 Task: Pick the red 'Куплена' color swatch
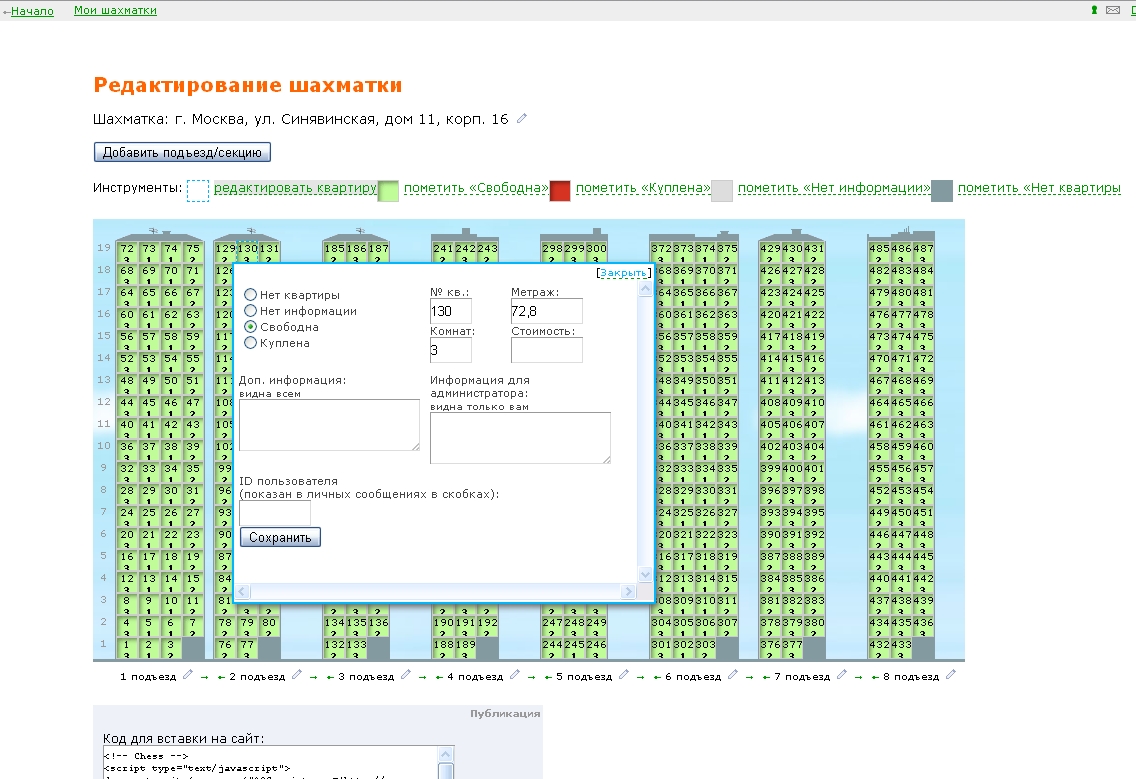560,190
